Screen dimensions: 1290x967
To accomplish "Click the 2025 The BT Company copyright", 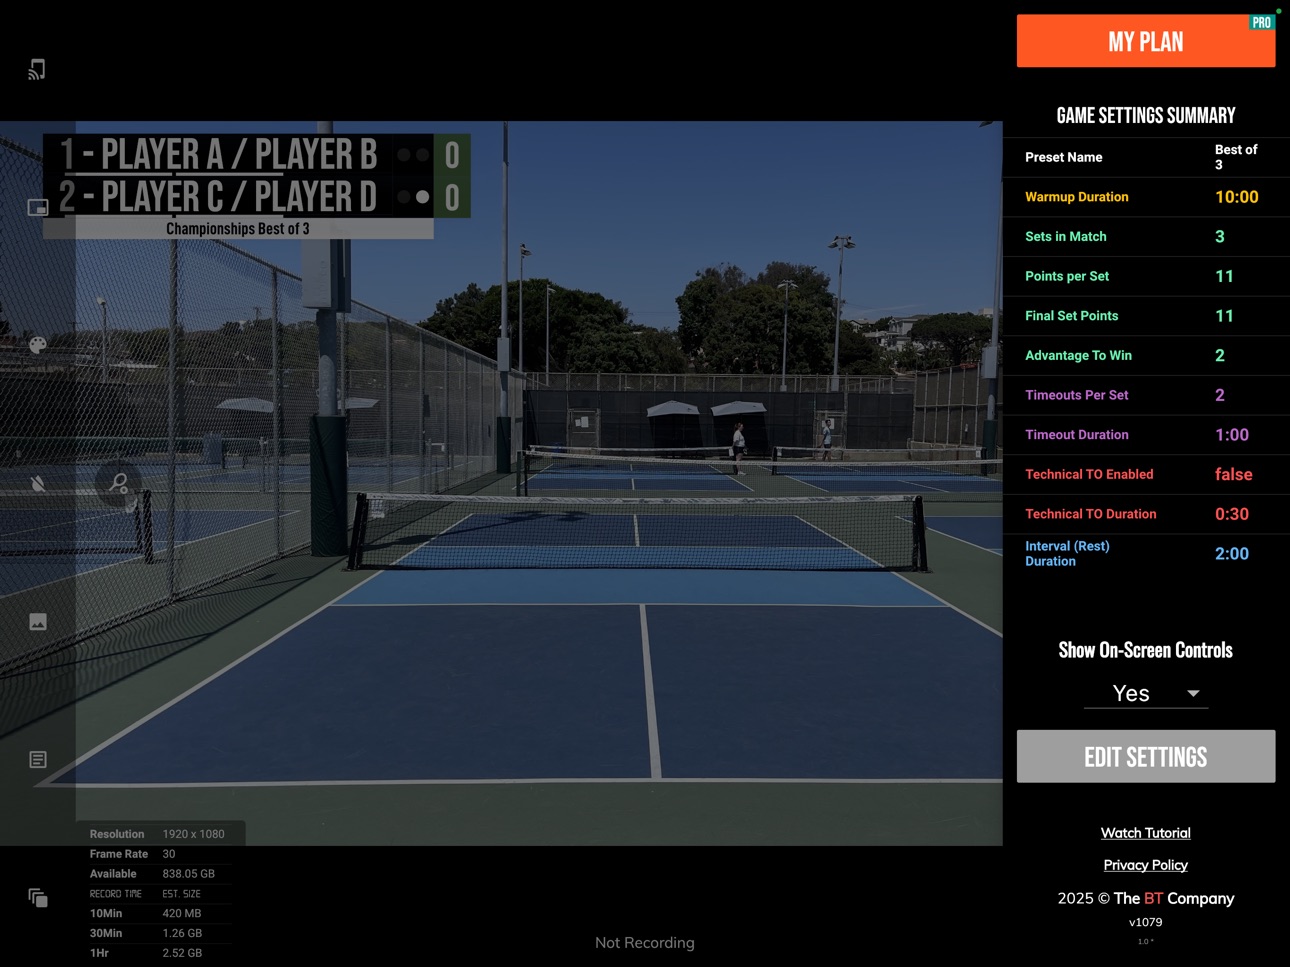I will click(x=1146, y=898).
